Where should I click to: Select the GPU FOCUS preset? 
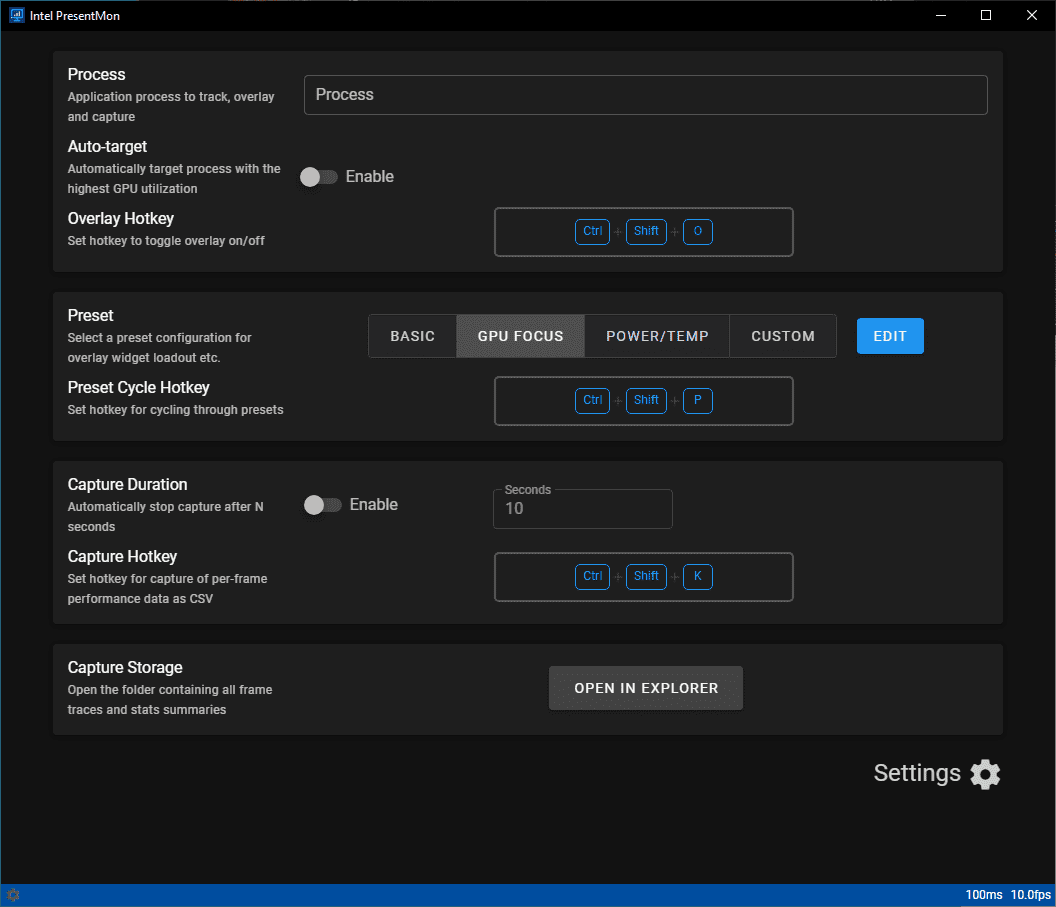click(x=521, y=336)
